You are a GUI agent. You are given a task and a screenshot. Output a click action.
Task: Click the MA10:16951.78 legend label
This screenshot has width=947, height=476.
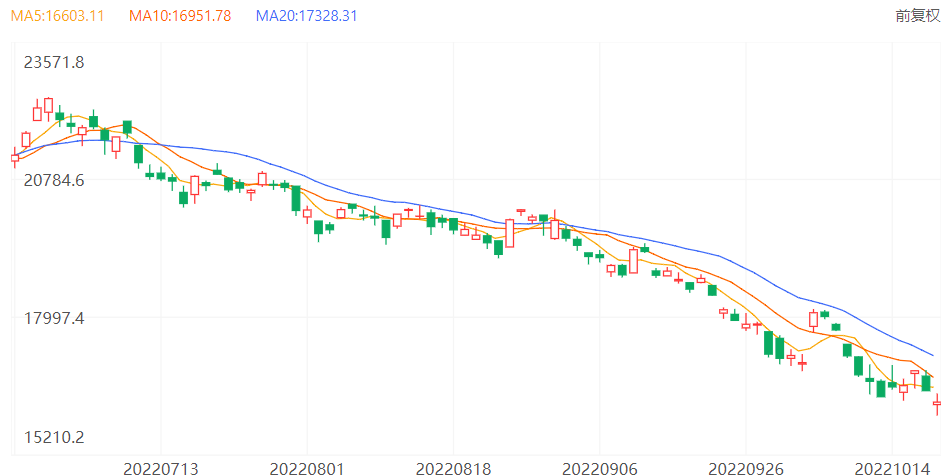point(180,16)
